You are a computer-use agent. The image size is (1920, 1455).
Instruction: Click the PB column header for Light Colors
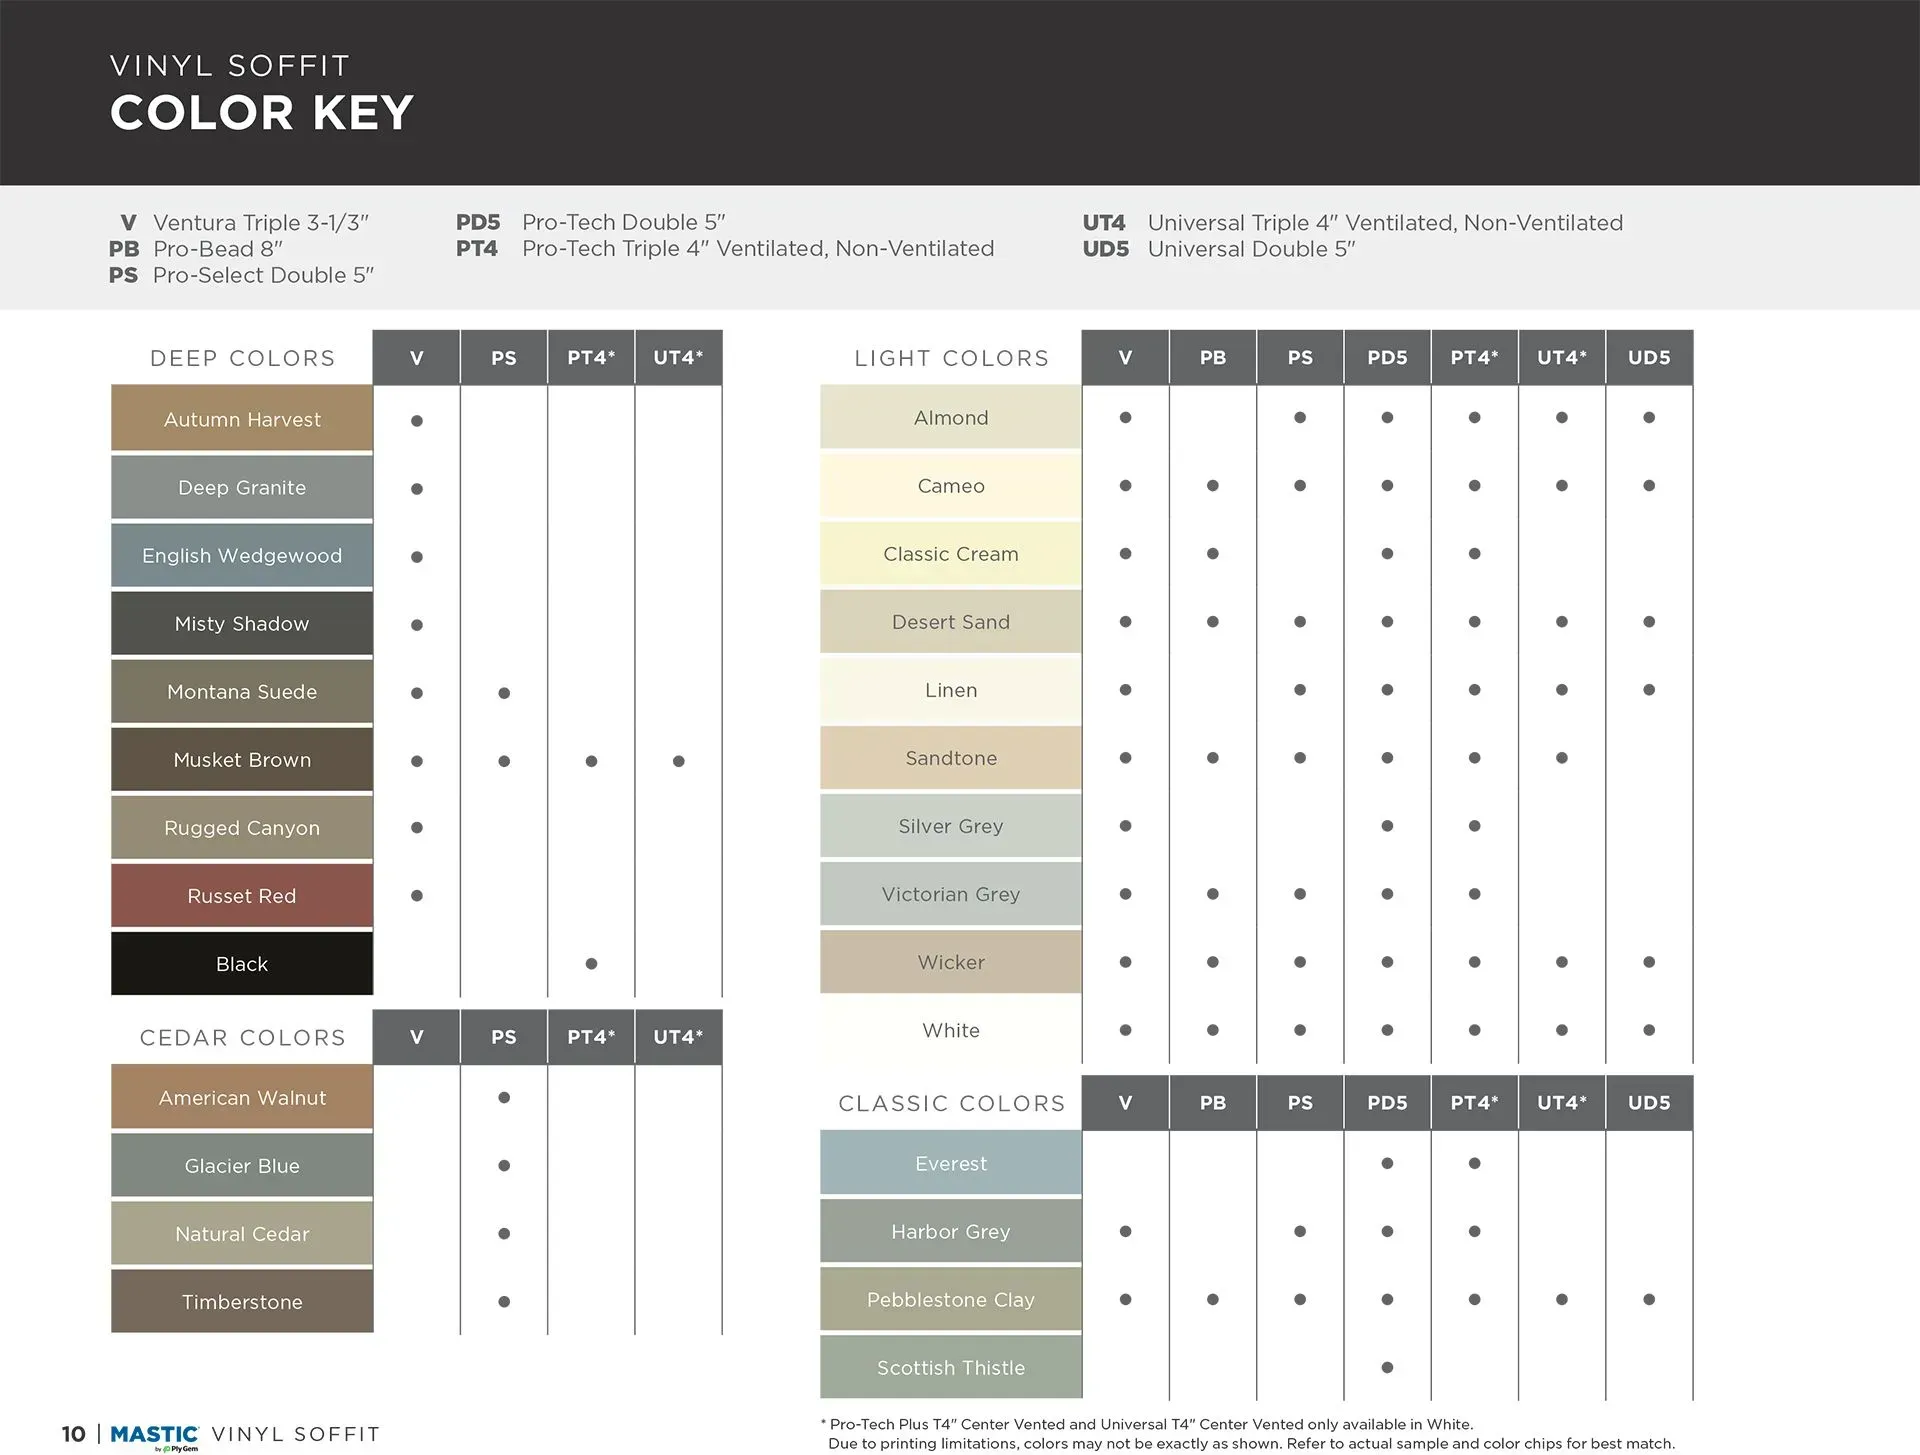coord(1212,357)
